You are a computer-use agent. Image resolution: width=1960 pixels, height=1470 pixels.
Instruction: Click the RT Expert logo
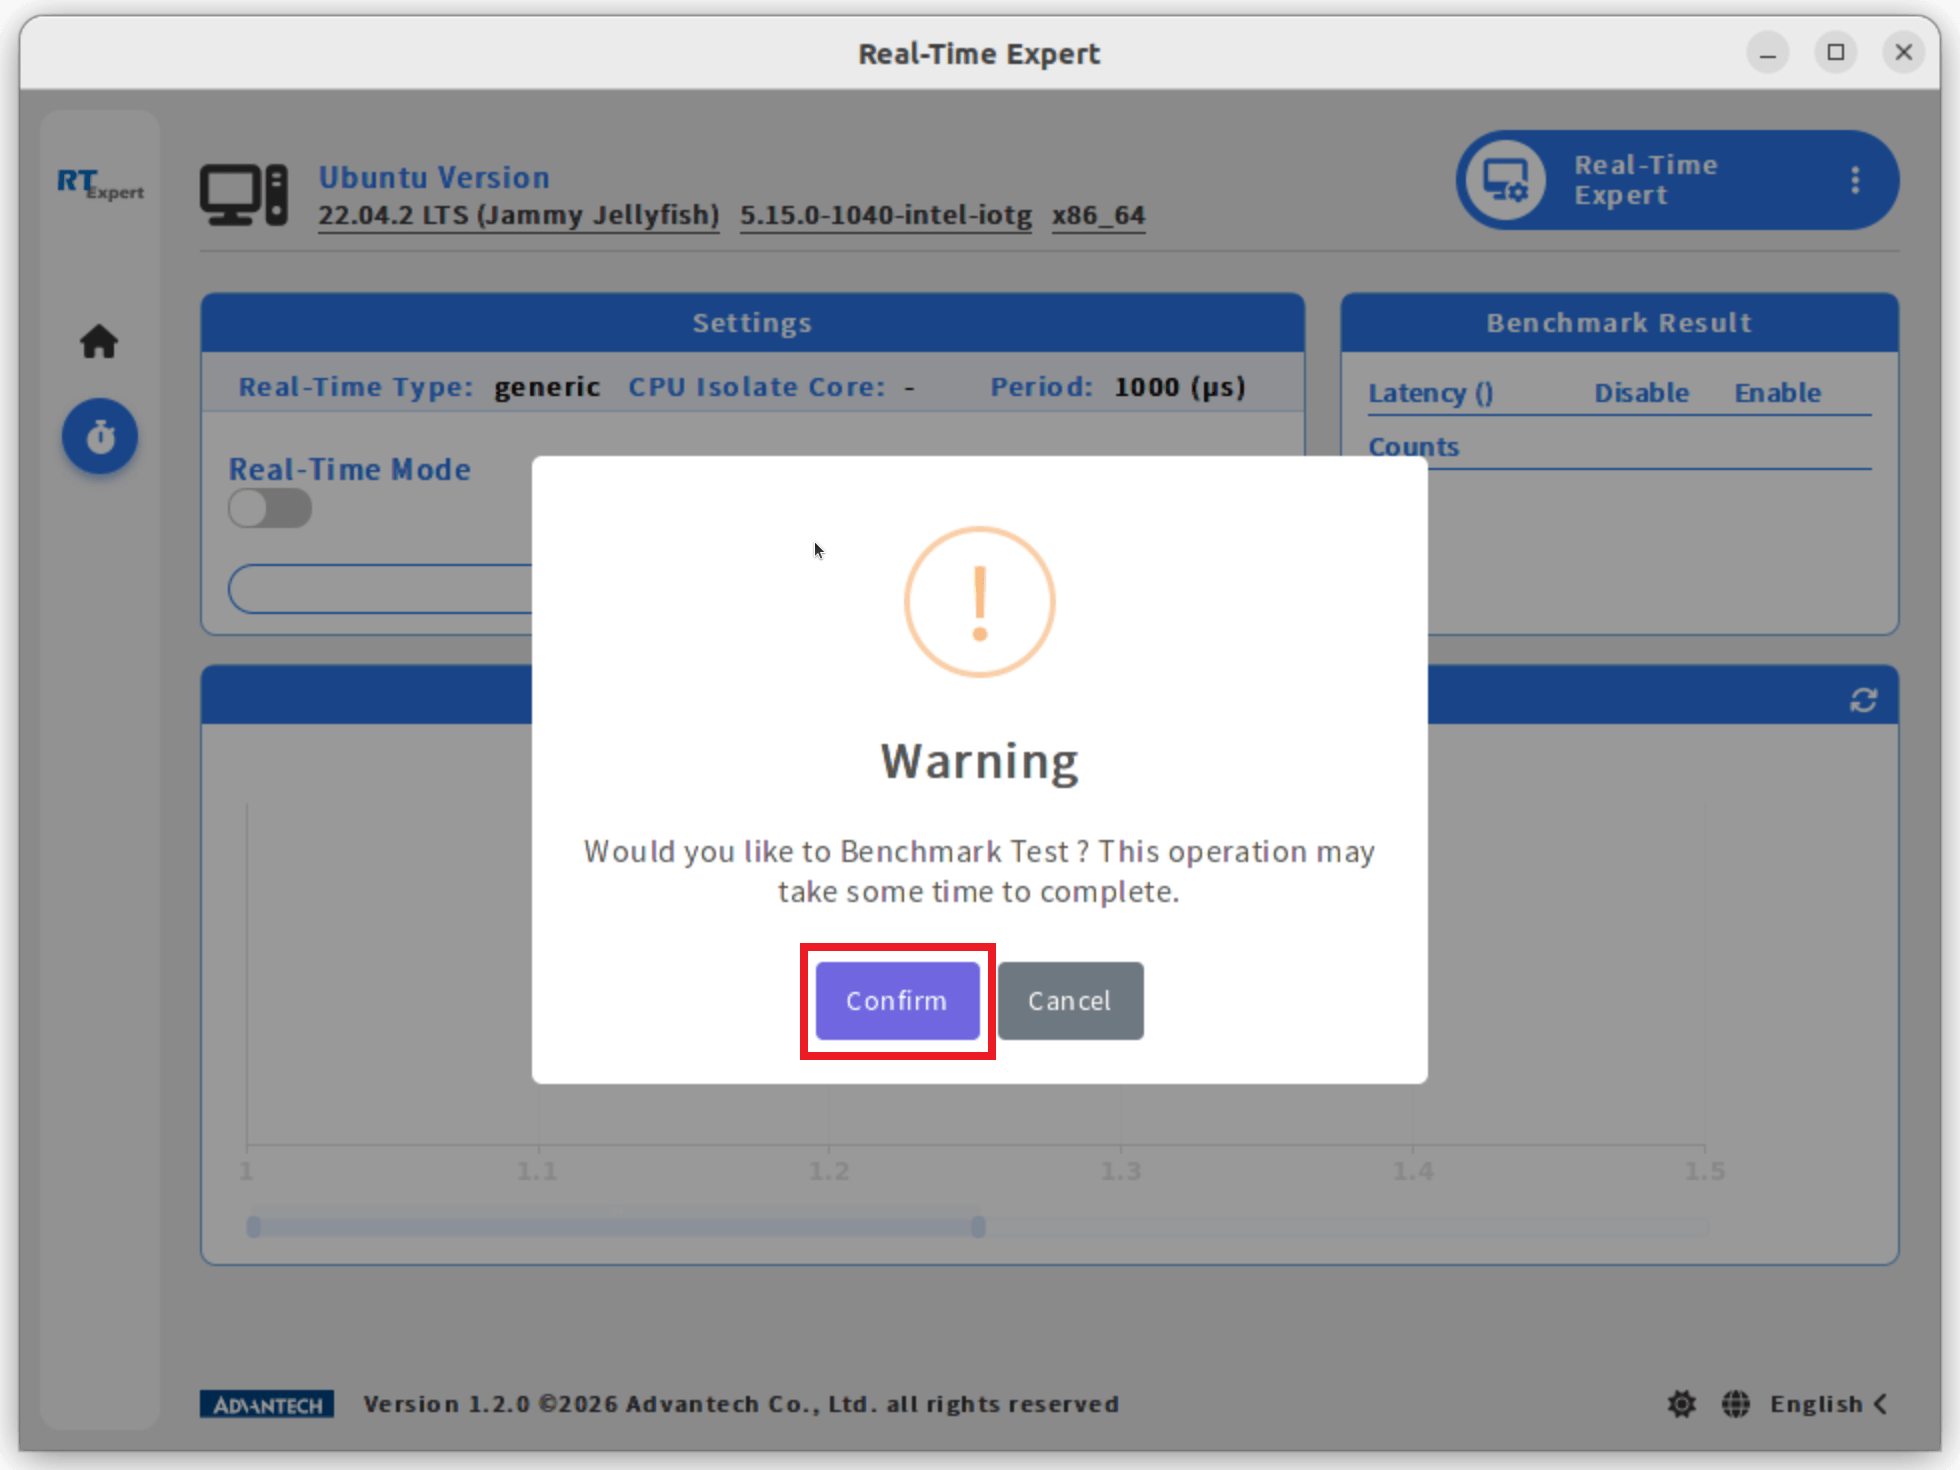point(100,184)
